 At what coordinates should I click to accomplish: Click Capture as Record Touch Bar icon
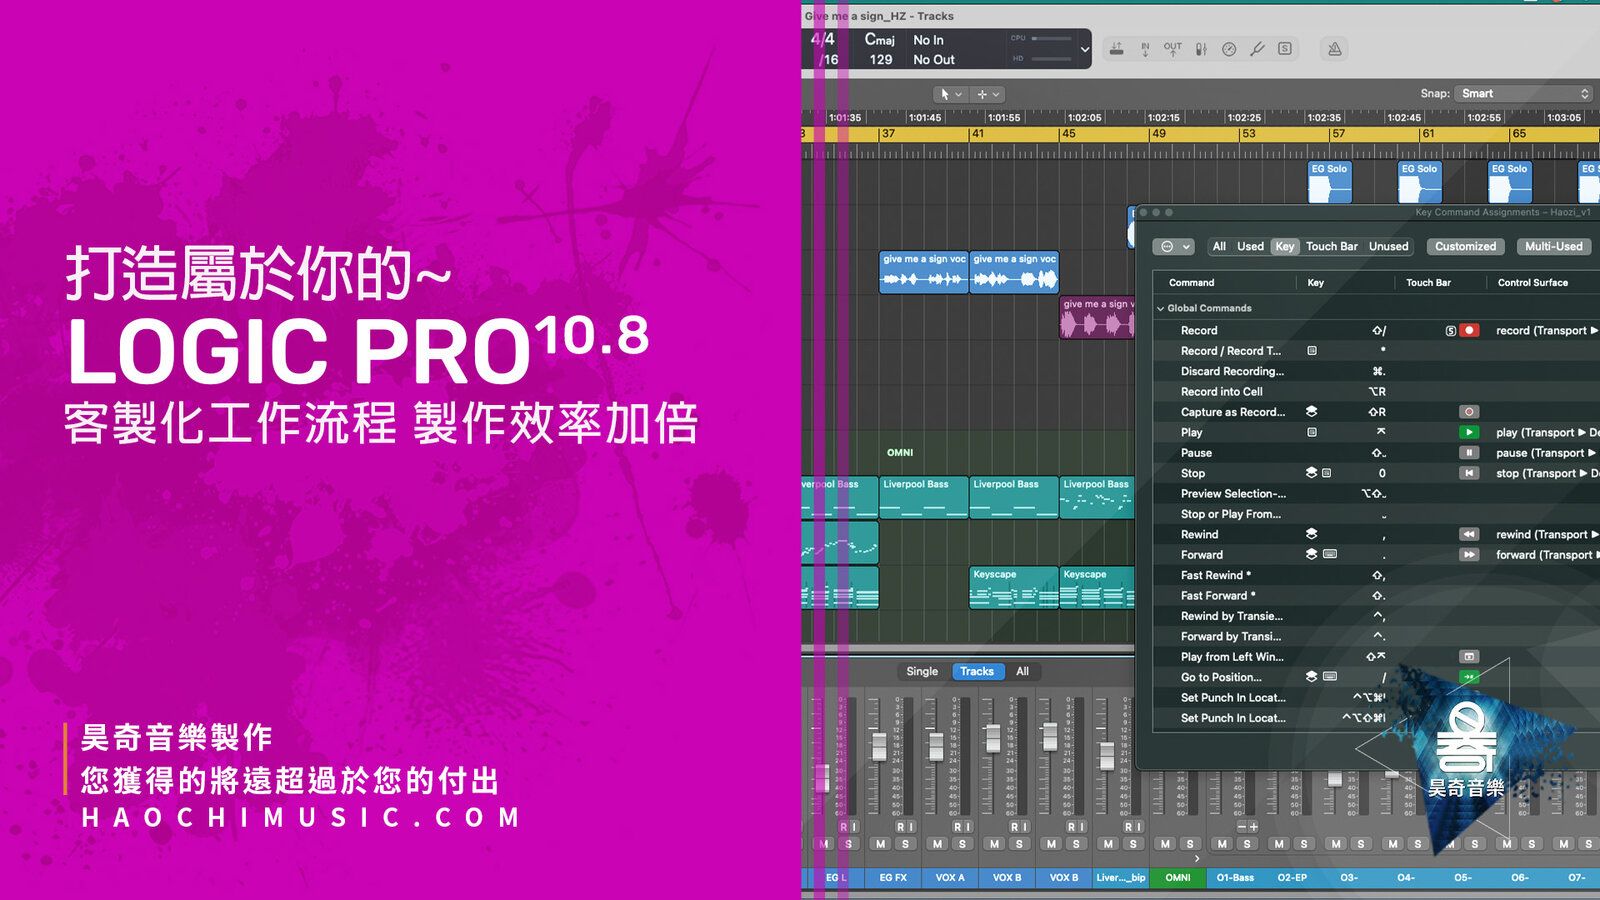1469,412
